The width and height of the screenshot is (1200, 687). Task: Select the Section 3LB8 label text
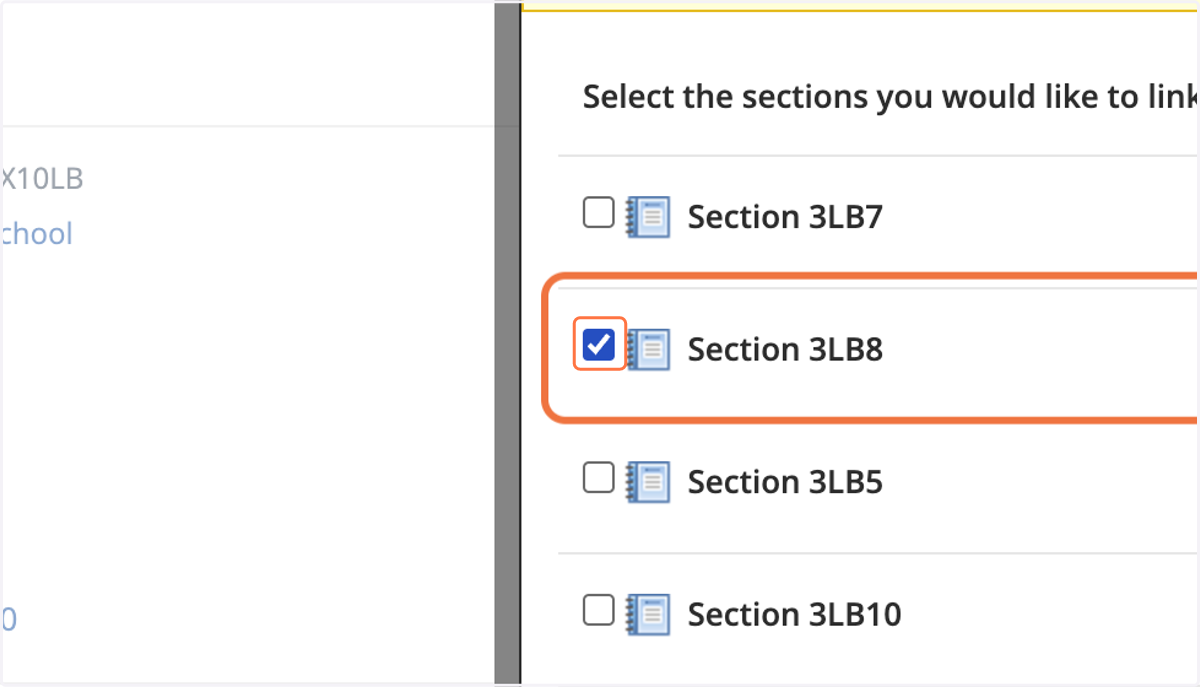click(785, 350)
